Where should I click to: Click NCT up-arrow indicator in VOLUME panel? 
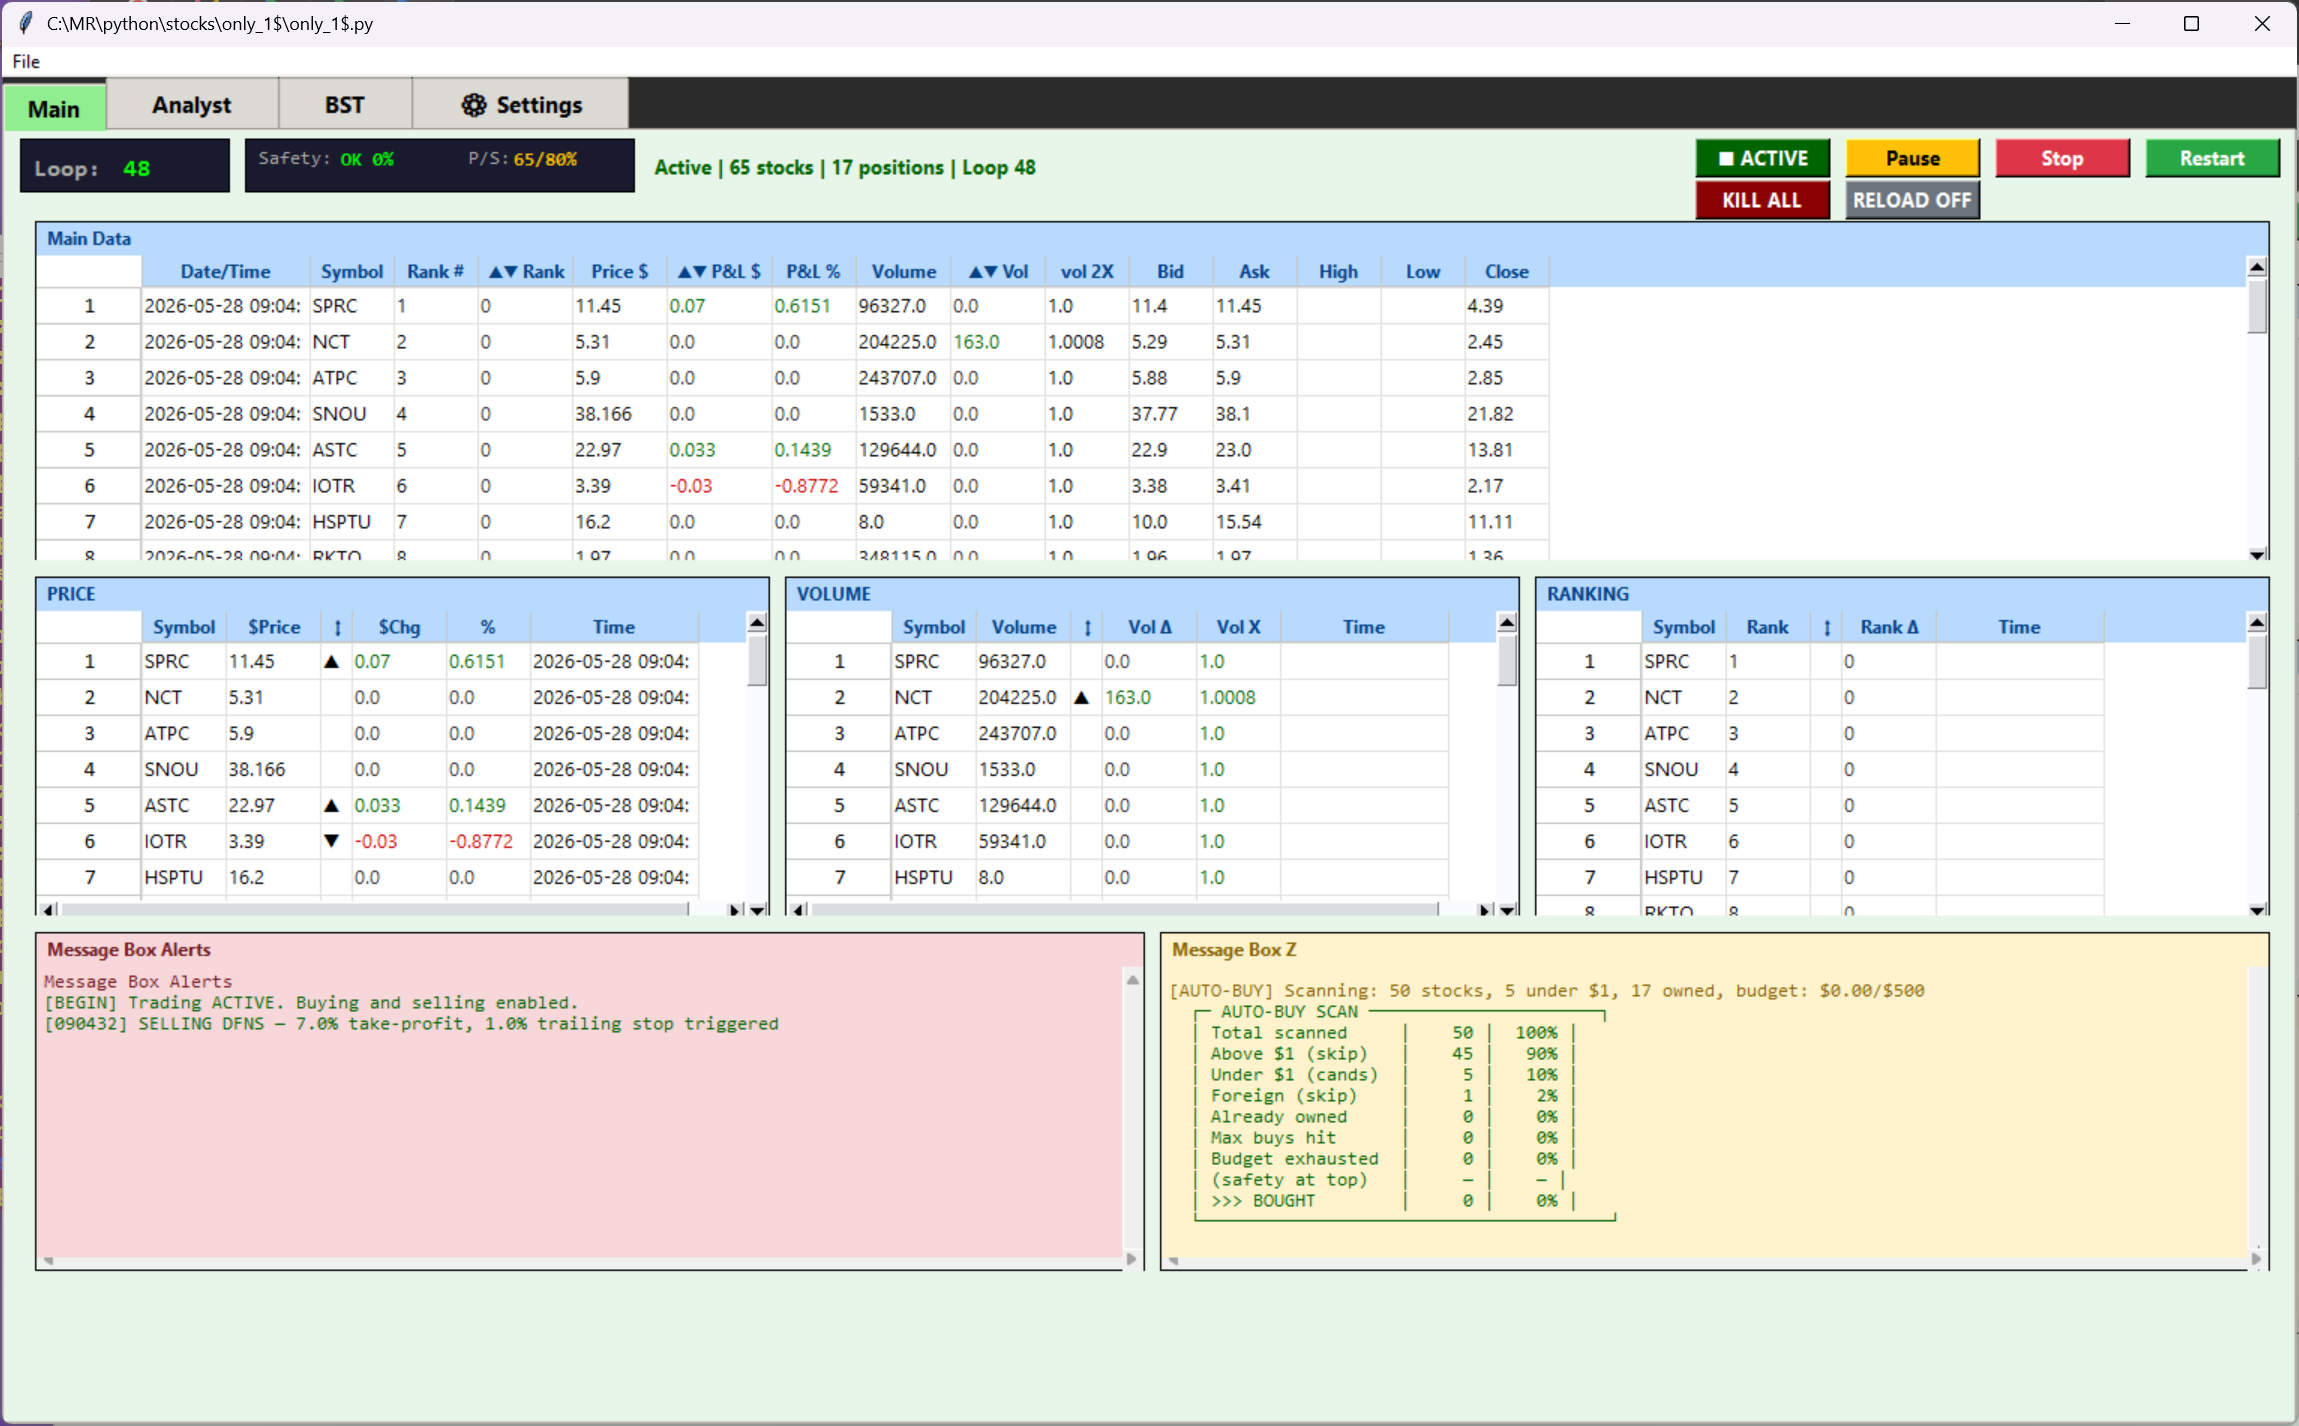click(x=1082, y=697)
